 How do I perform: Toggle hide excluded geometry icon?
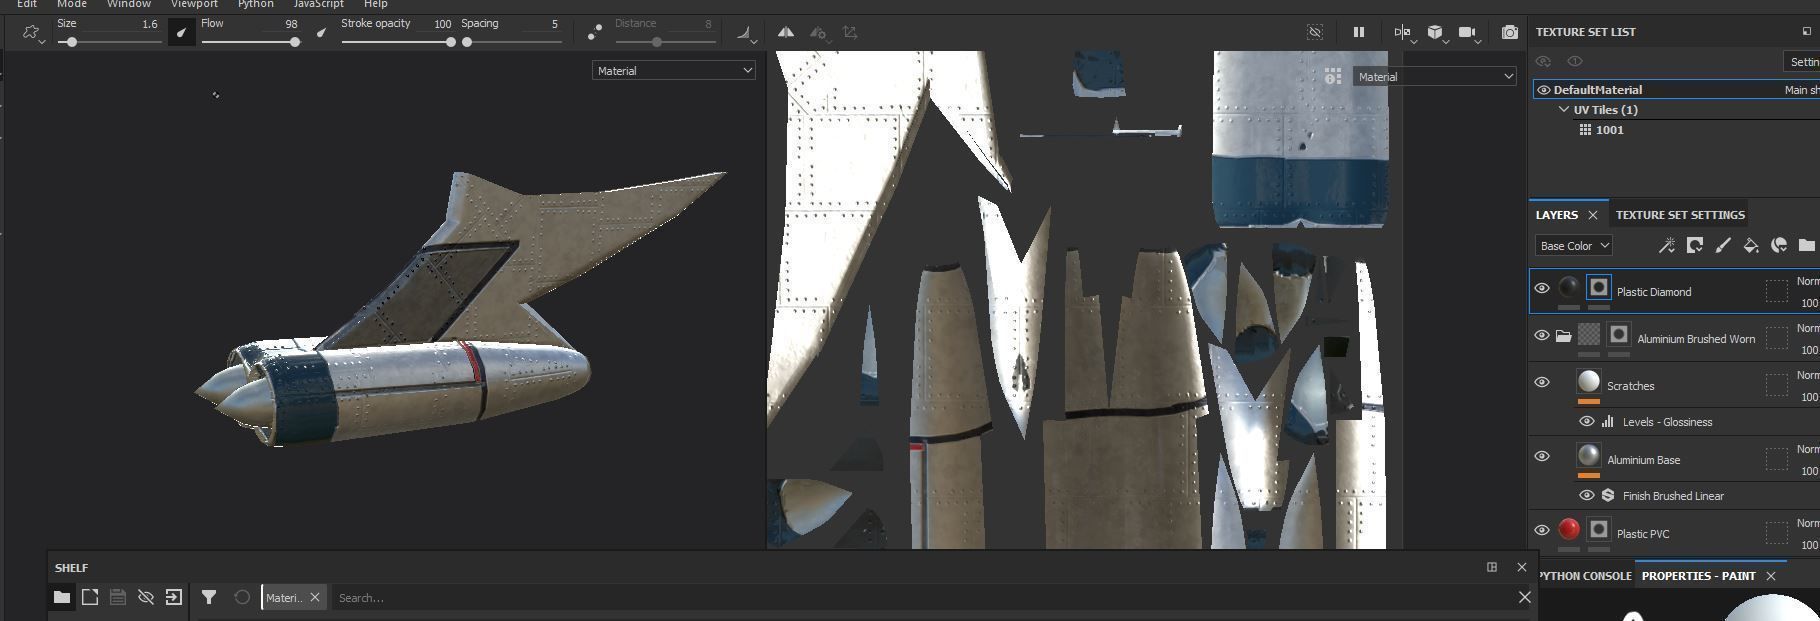(1316, 33)
